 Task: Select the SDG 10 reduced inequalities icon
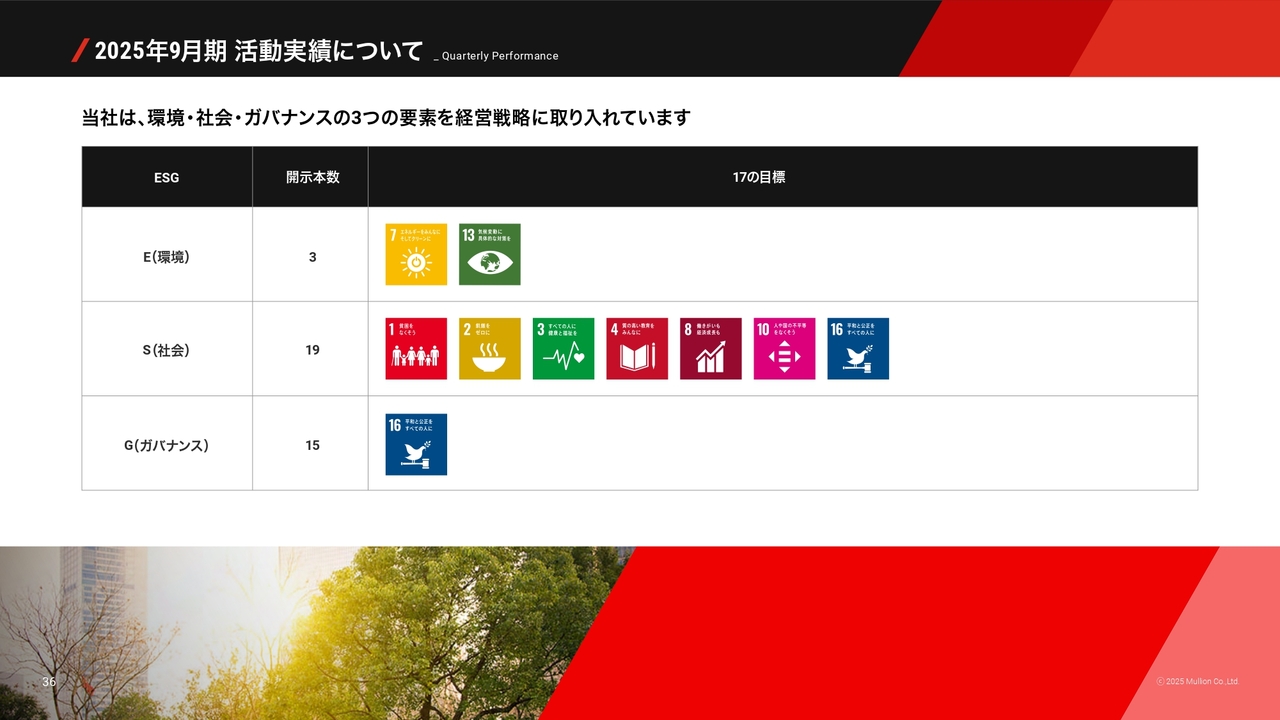point(784,349)
